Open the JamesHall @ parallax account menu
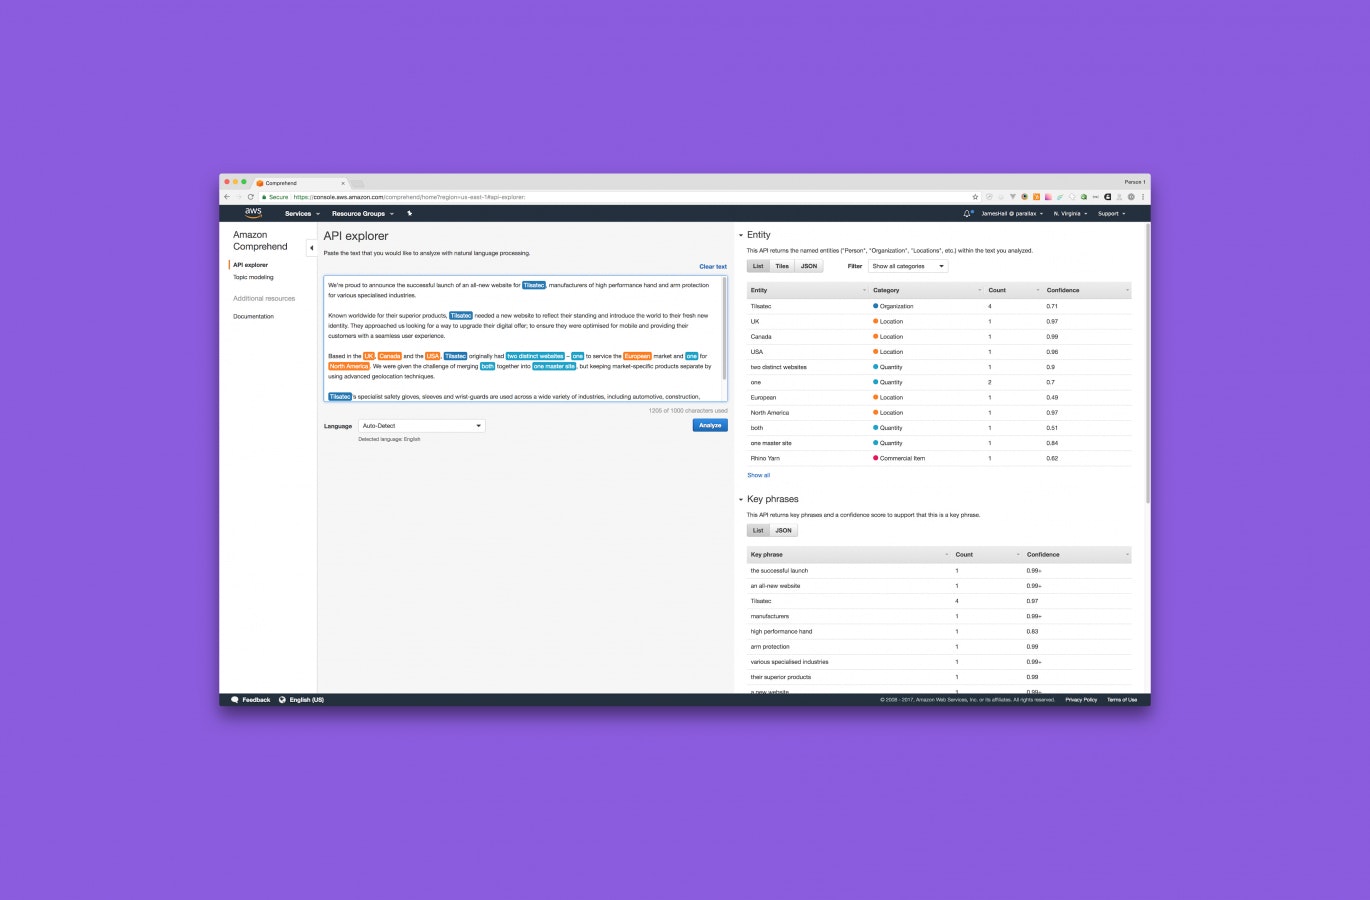 1012,213
